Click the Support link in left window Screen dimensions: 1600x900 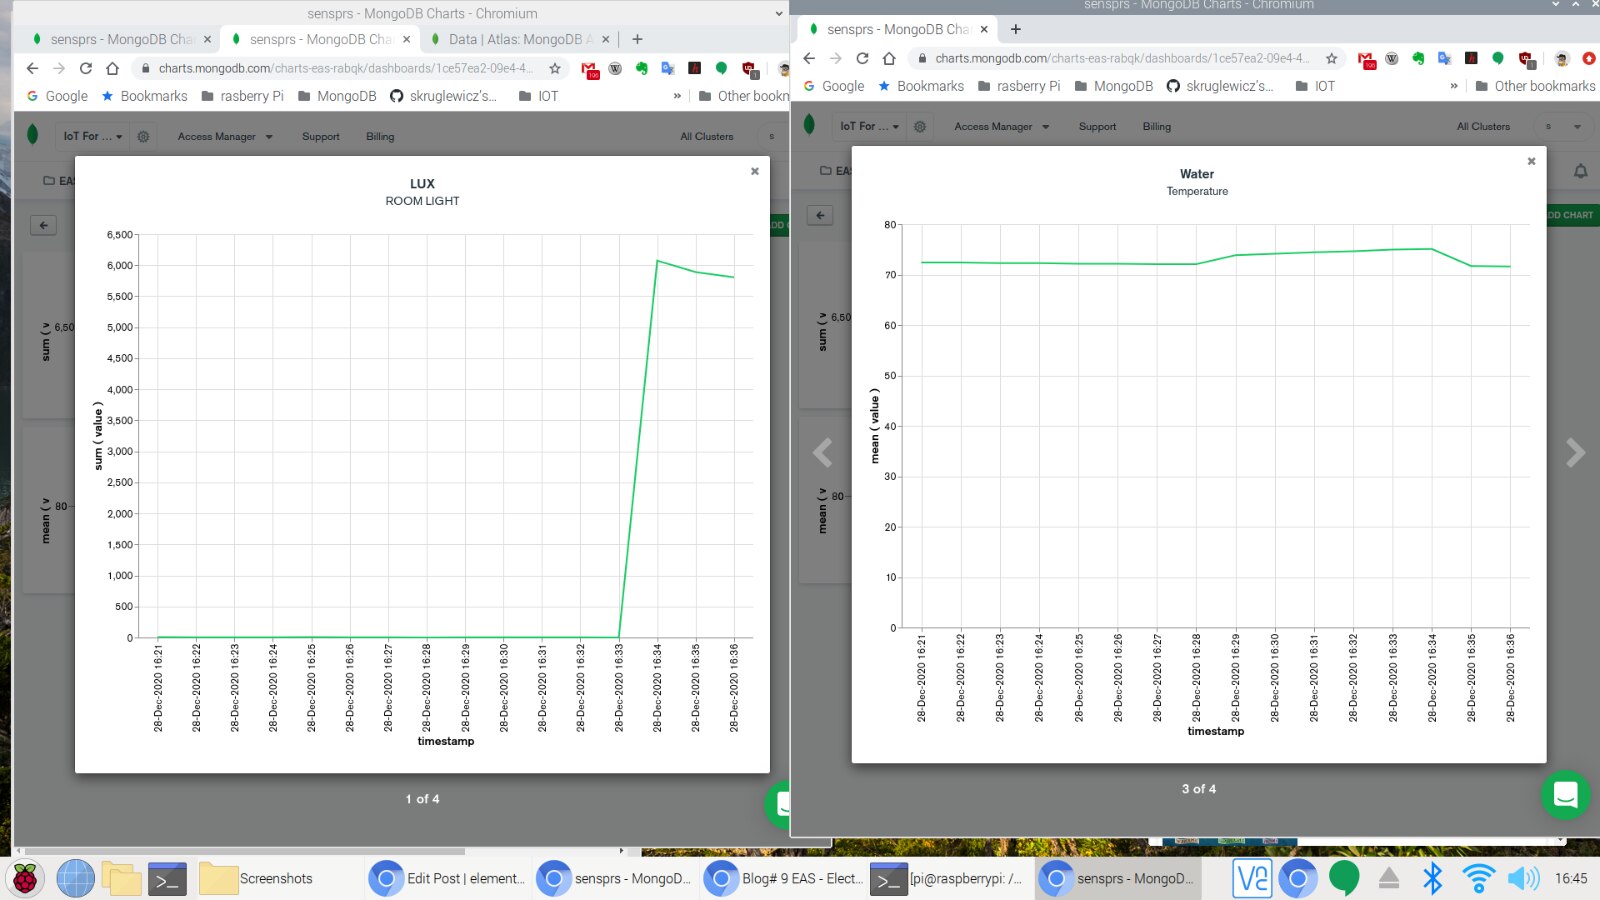click(x=321, y=136)
